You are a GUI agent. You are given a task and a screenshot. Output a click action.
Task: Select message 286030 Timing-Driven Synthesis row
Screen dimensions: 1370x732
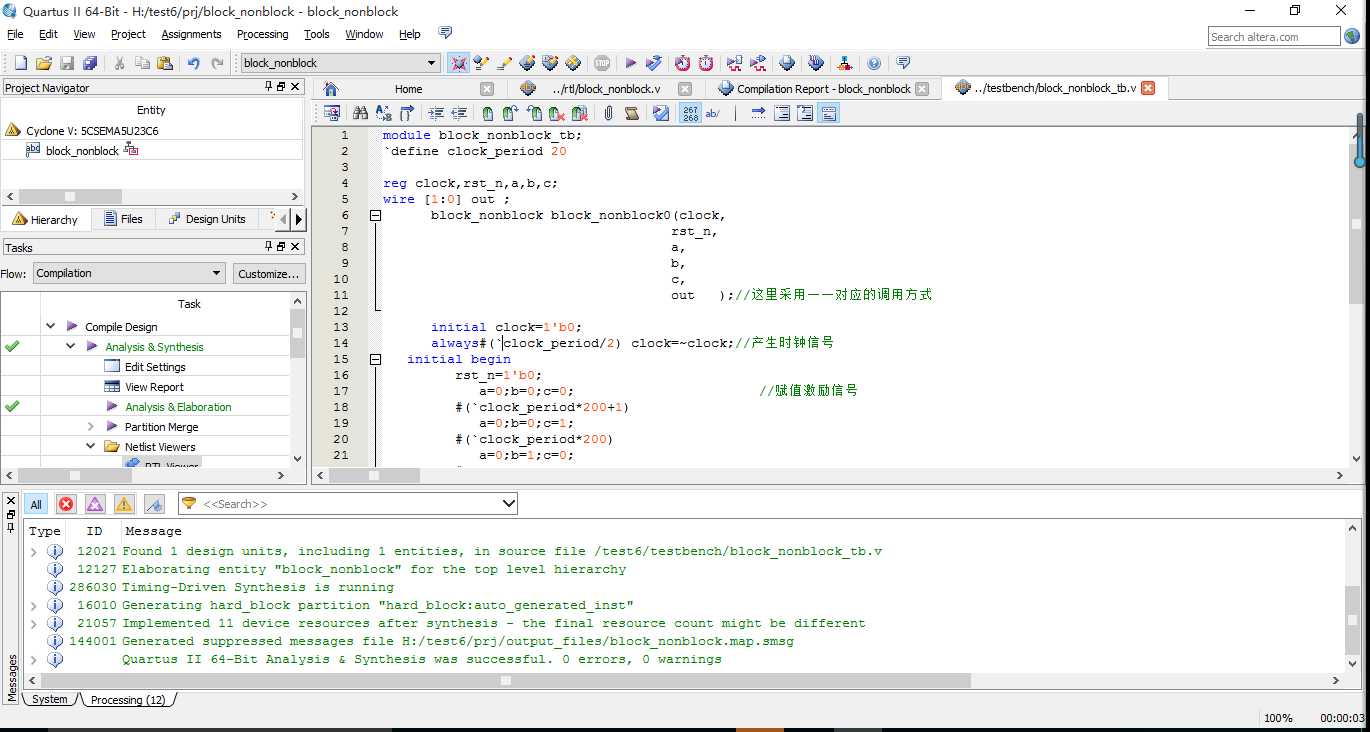point(683,588)
